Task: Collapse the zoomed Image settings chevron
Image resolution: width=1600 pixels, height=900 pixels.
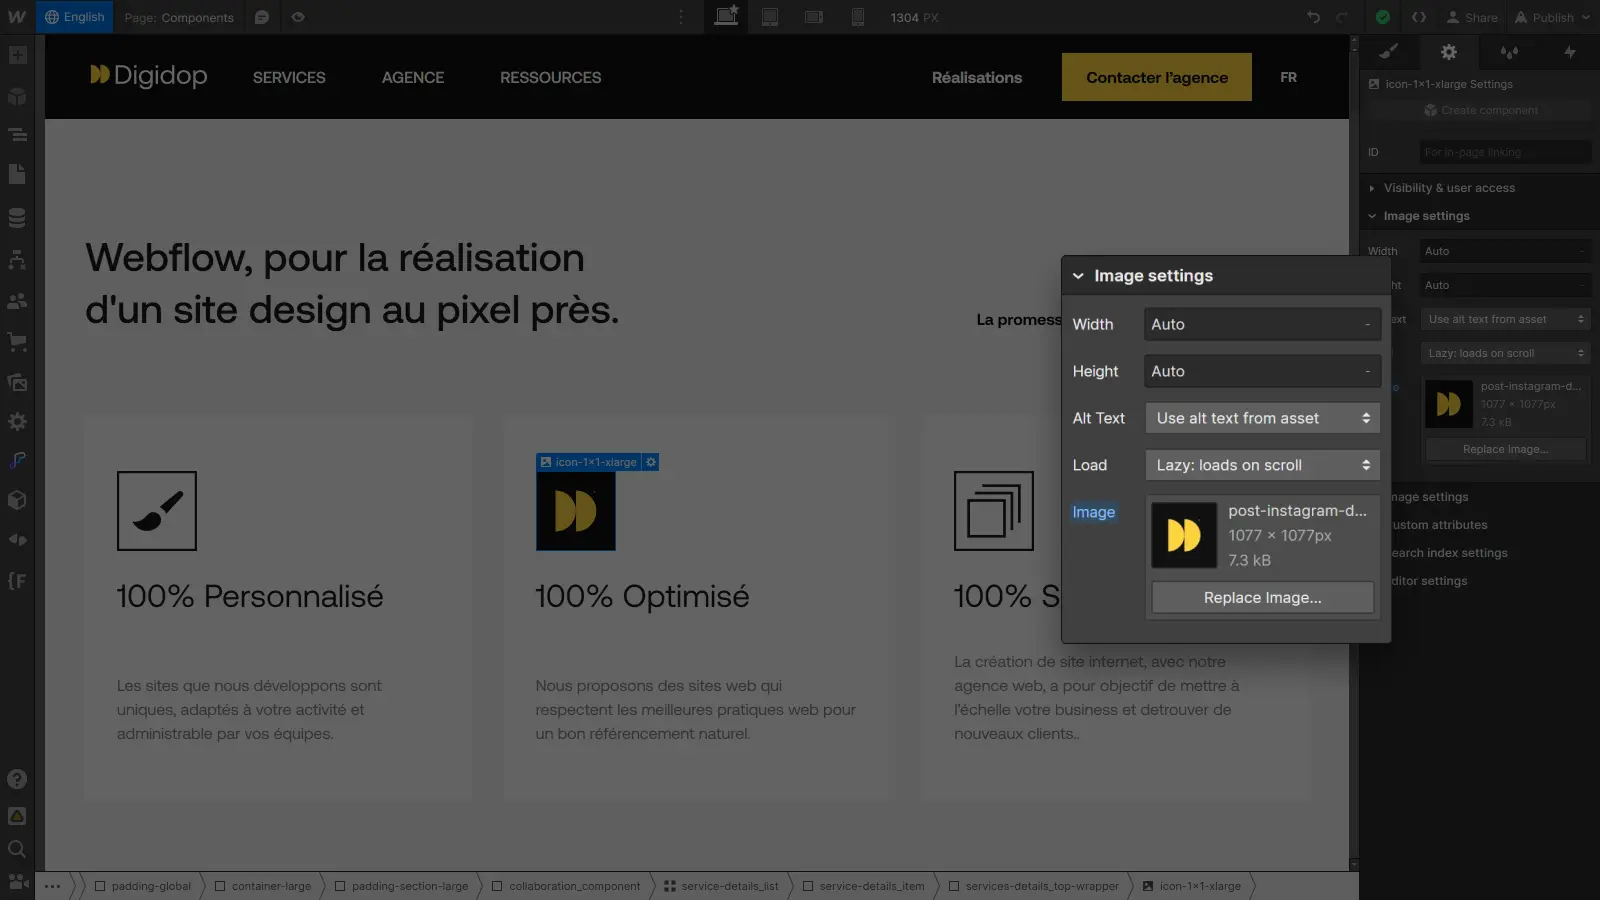Action: tap(1078, 276)
